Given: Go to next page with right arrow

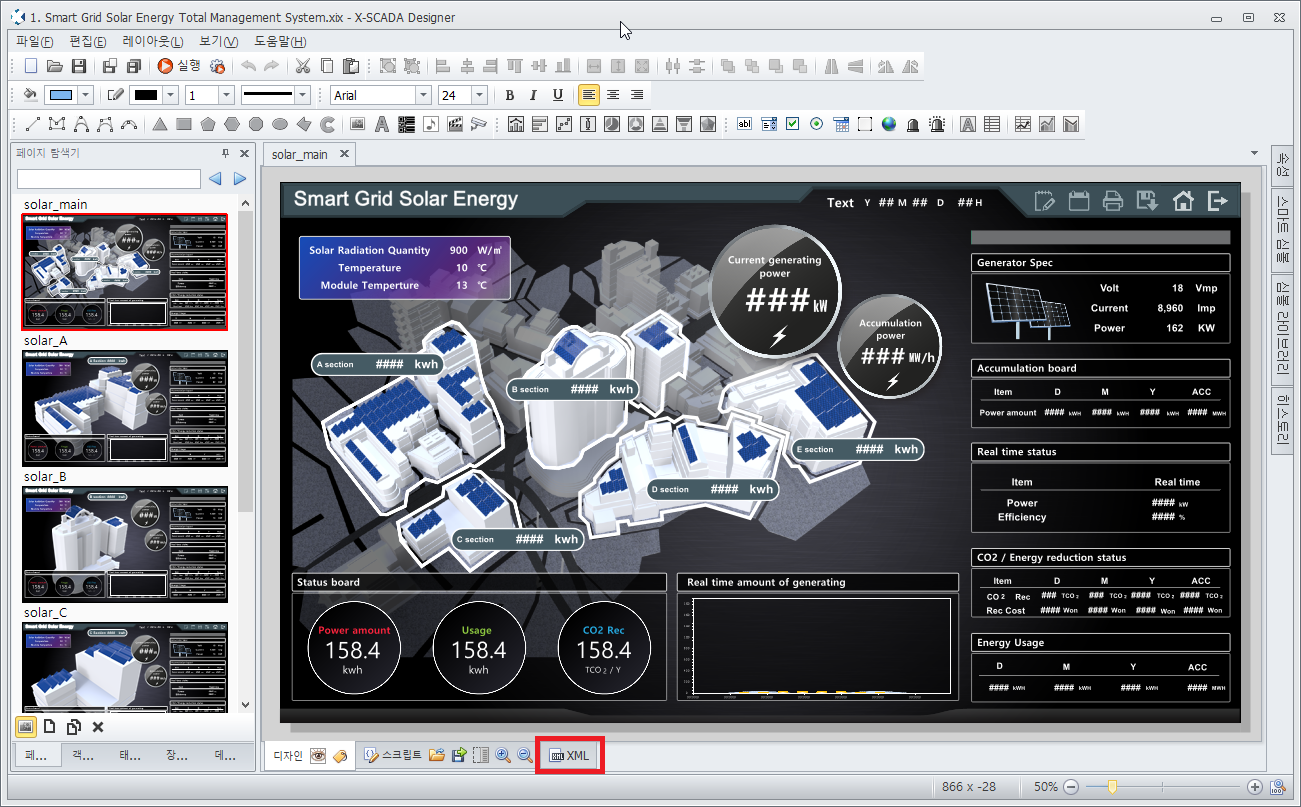Looking at the screenshot, I should coord(240,179).
